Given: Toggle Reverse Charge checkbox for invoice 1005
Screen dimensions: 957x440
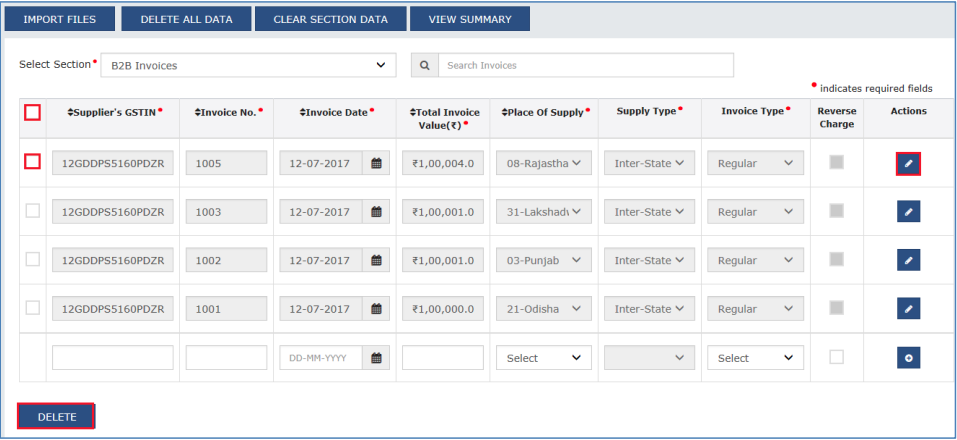Looking at the screenshot, I should coord(836,162).
